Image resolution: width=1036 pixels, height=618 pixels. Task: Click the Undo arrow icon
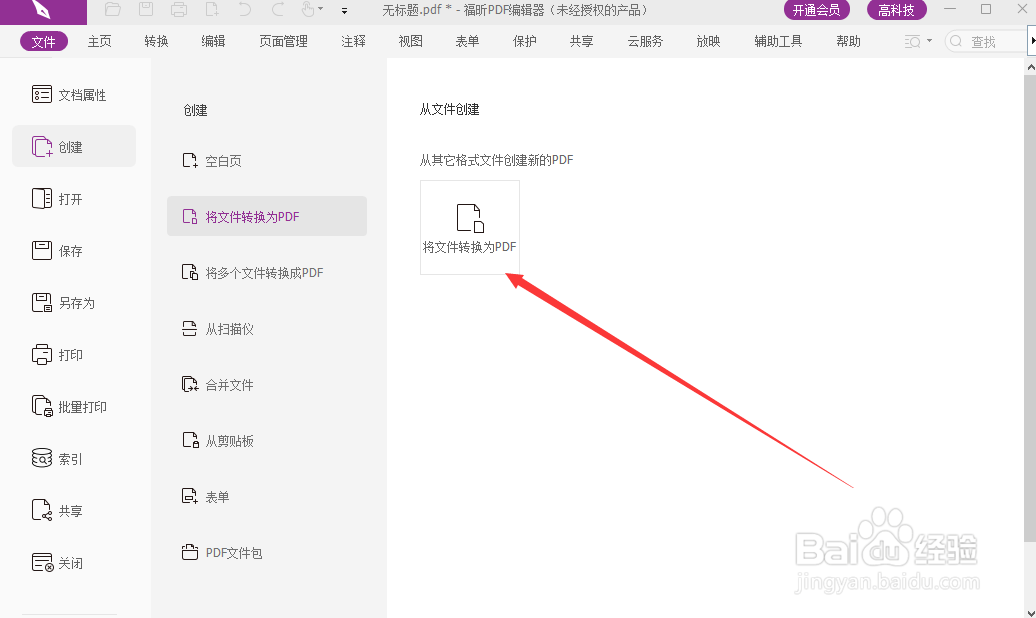coord(244,10)
